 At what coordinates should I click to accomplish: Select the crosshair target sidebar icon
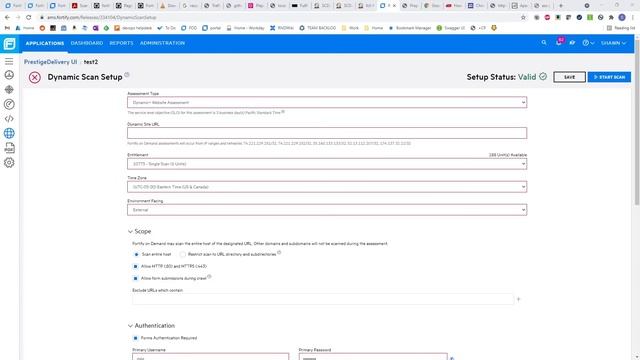pos(9,89)
